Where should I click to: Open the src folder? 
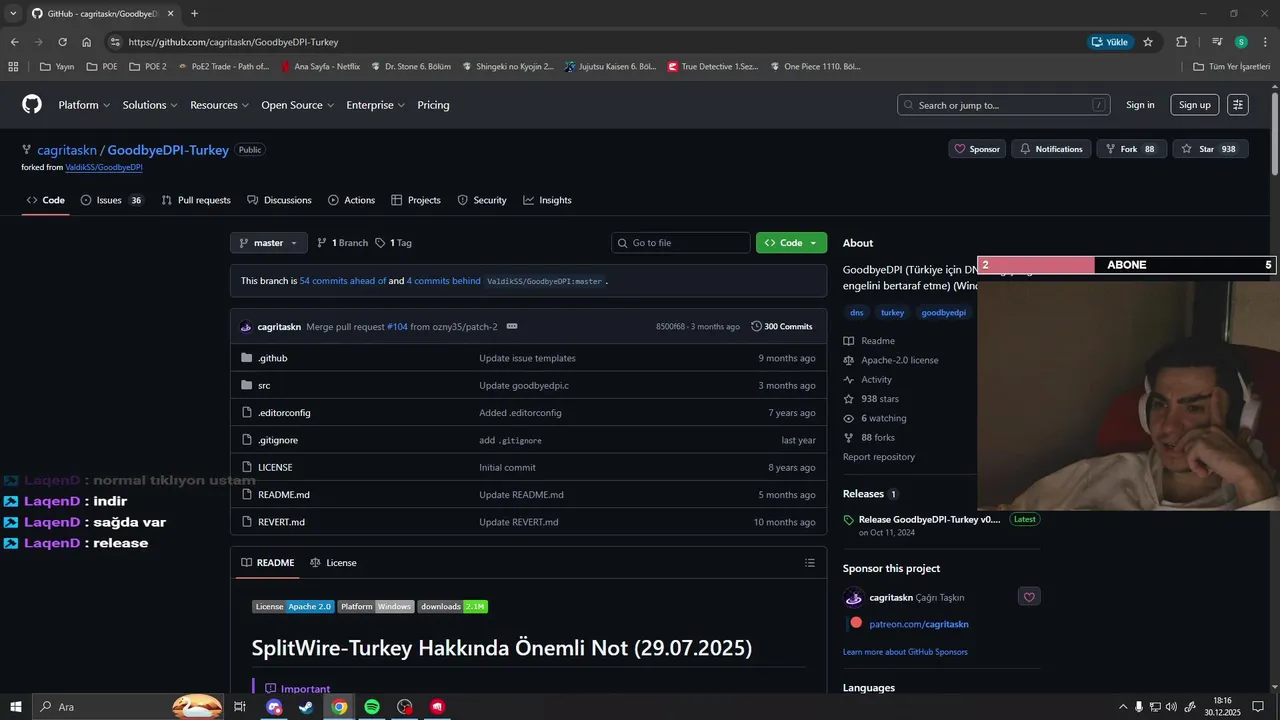(x=264, y=385)
